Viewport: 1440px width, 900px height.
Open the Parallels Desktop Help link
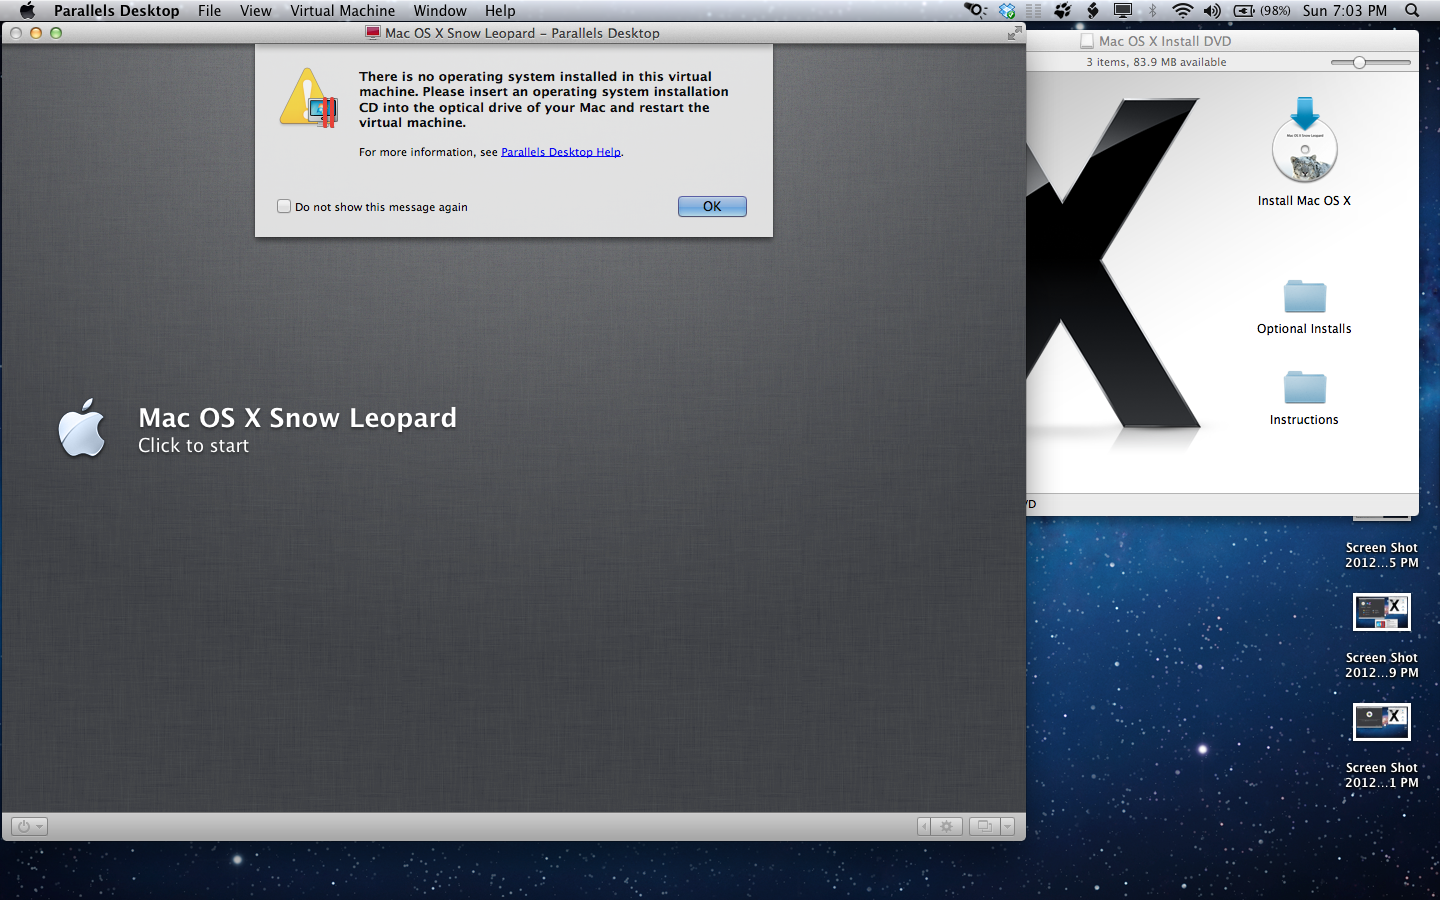[x=561, y=152]
